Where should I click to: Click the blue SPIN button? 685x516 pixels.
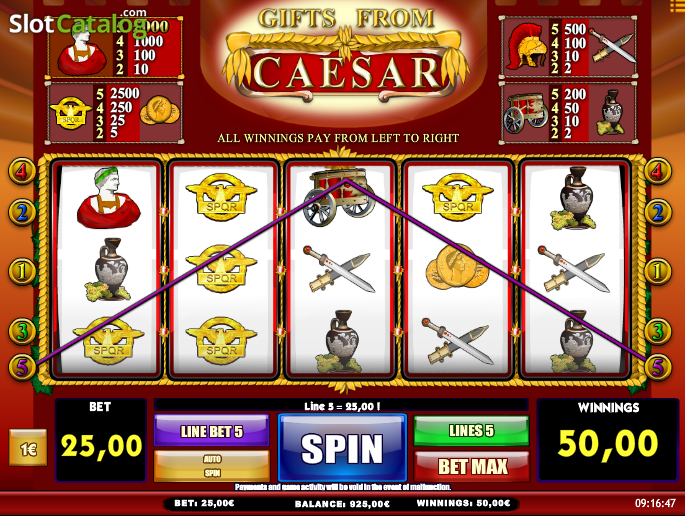click(x=342, y=447)
